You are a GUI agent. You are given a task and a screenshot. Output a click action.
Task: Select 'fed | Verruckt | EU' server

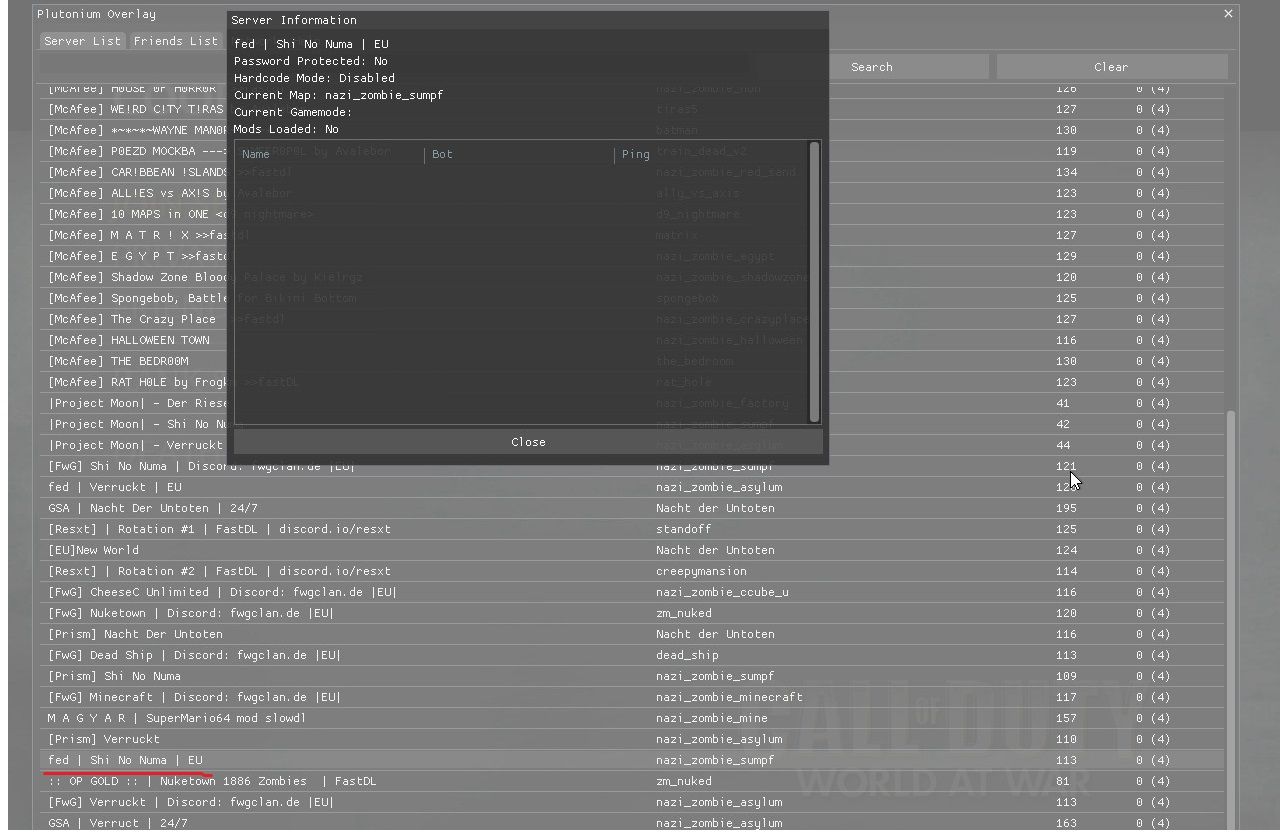632,487
